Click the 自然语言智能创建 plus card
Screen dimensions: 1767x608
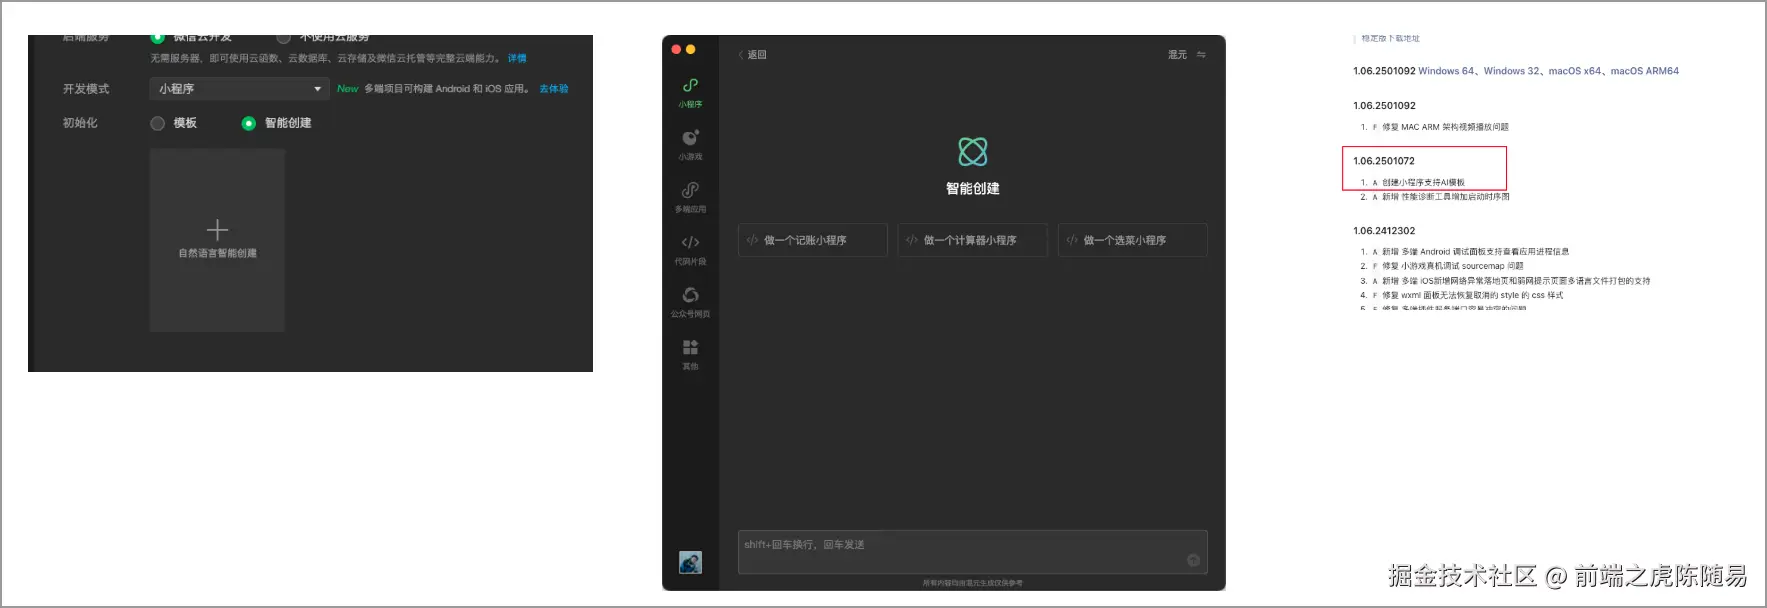pyautogui.click(x=217, y=240)
